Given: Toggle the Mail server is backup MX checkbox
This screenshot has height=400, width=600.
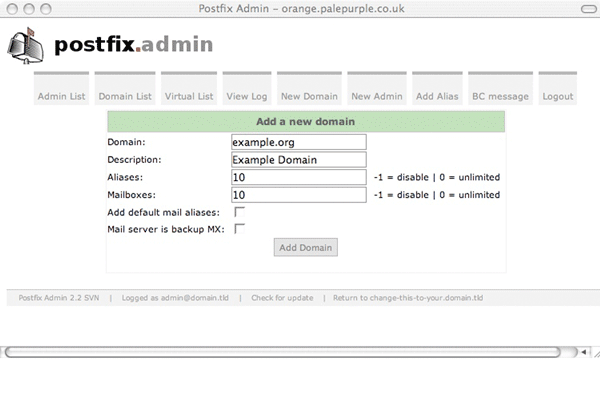Looking at the screenshot, I should pyautogui.click(x=240, y=229).
